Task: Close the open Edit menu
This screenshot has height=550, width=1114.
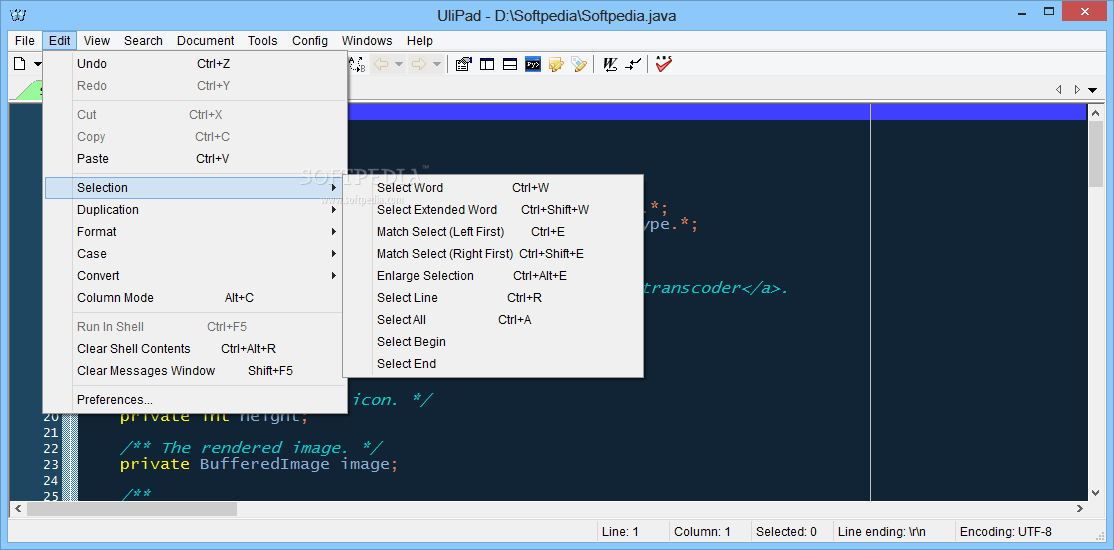Action: click(x=60, y=41)
